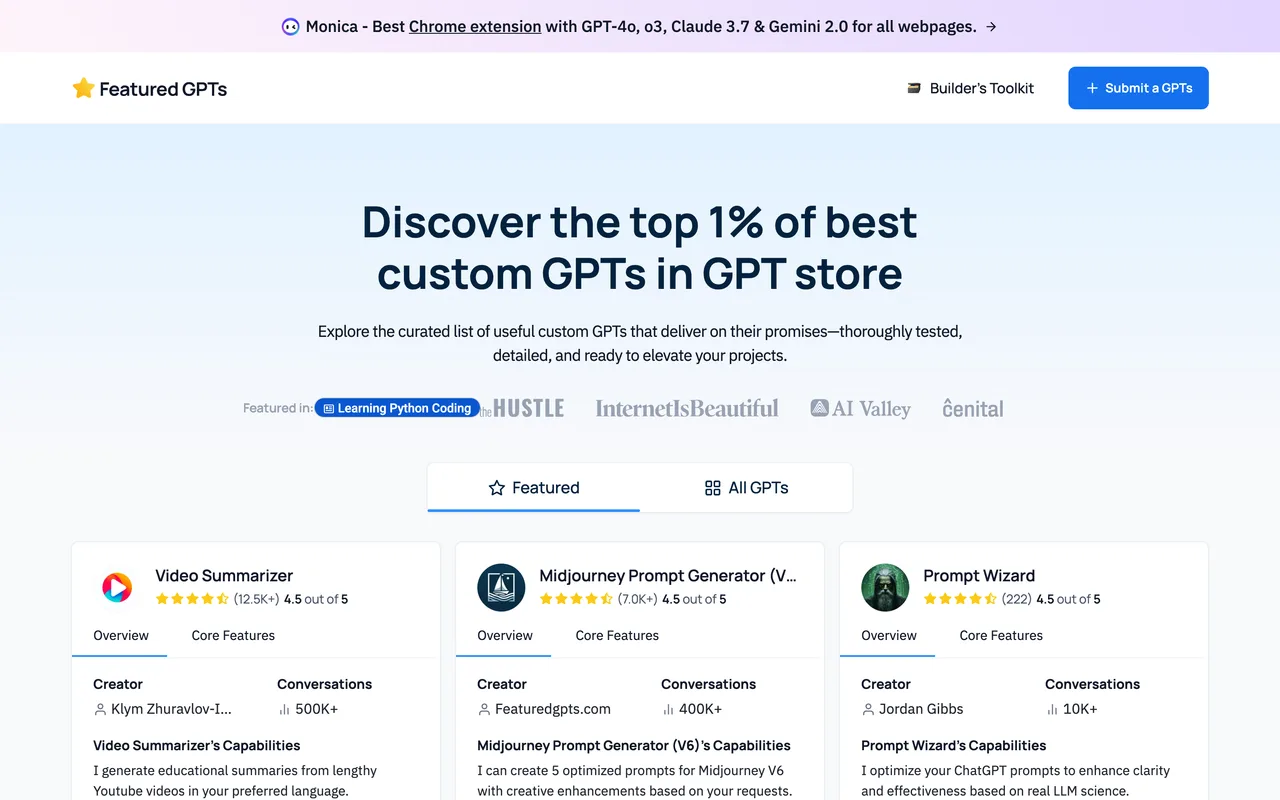Click the InternetIsBeautiful logo
Image resolution: width=1280 pixels, height=800 pixels.
pos(687,408)
